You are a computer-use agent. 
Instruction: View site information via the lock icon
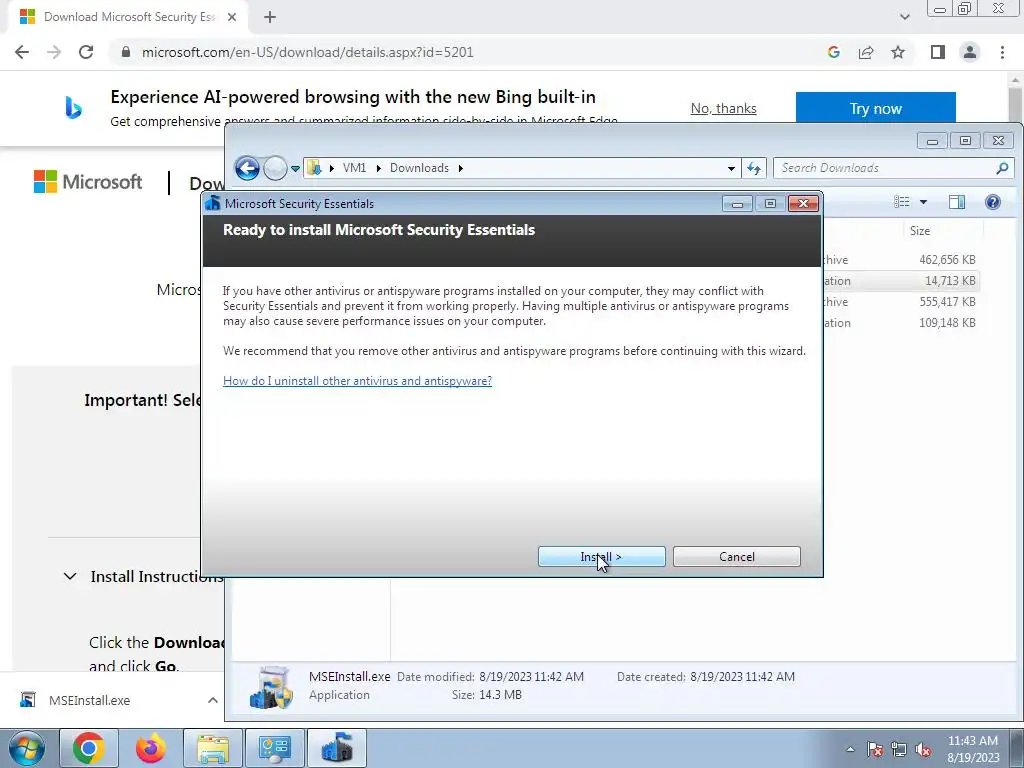[x=126, y=52]
